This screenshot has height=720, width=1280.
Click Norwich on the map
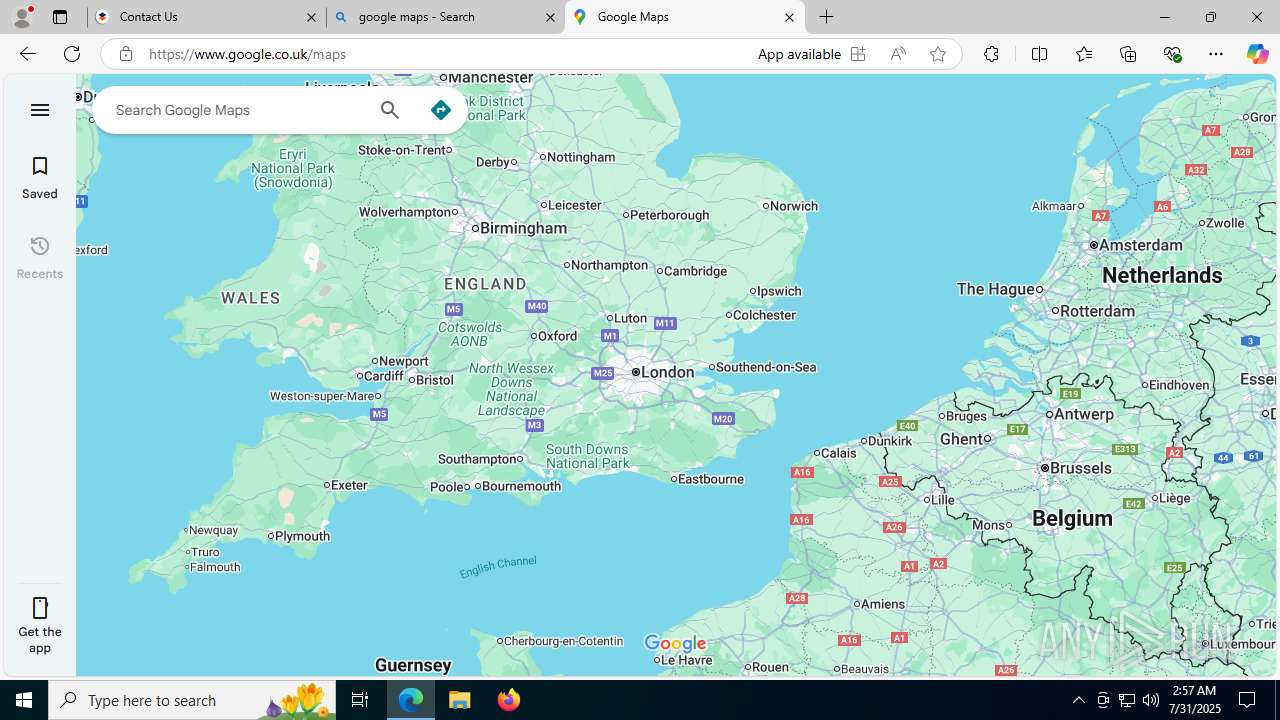click(794, 206)
